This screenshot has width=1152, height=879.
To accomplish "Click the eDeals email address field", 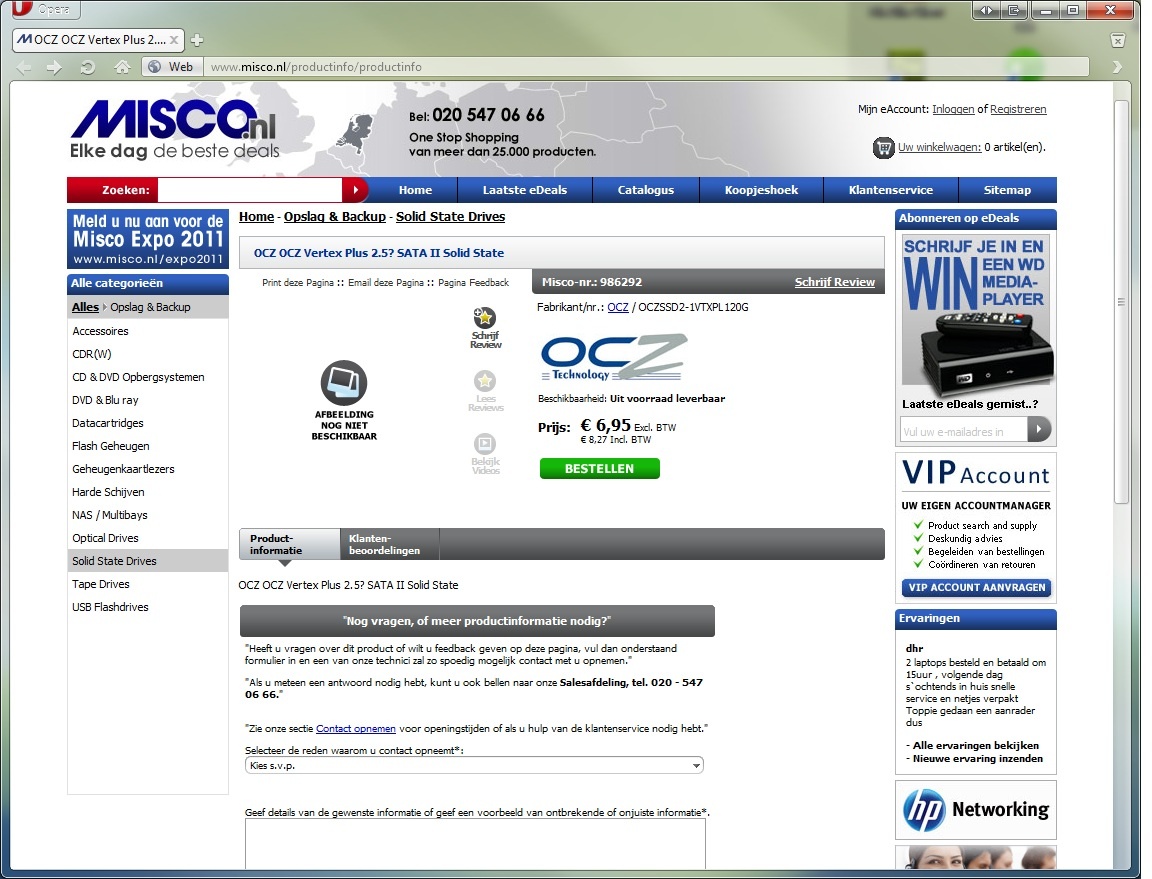I will (x=963, y=431).
